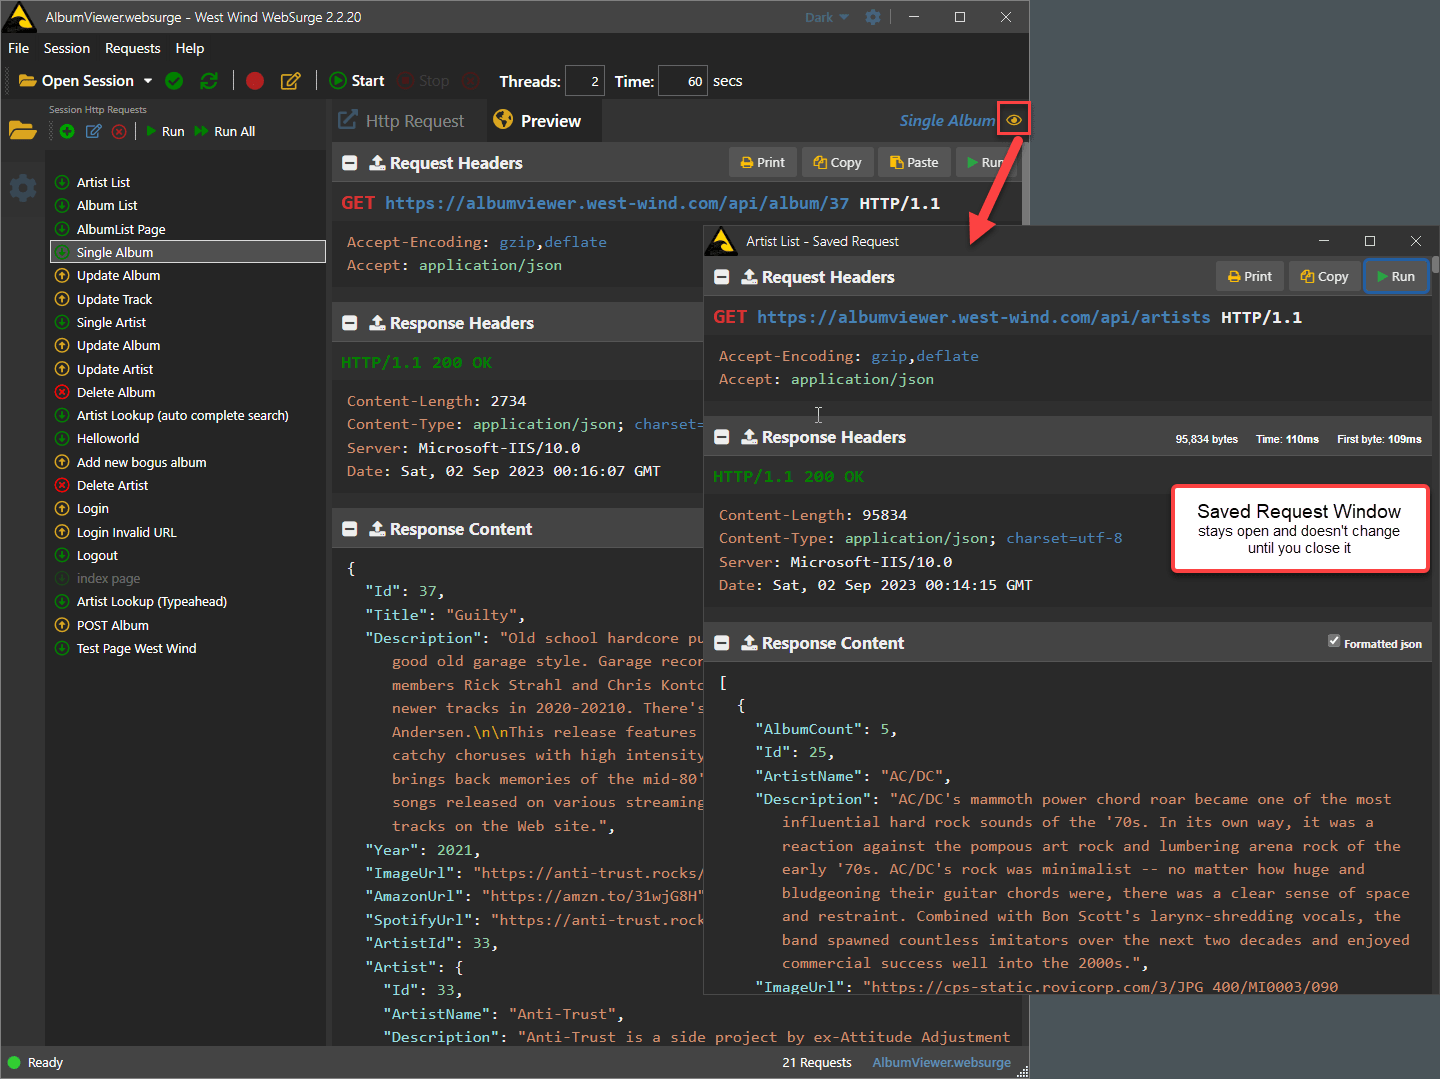
Task: Click the blue edit request icon
Action: pyautogui.click(x=93, y=131)
